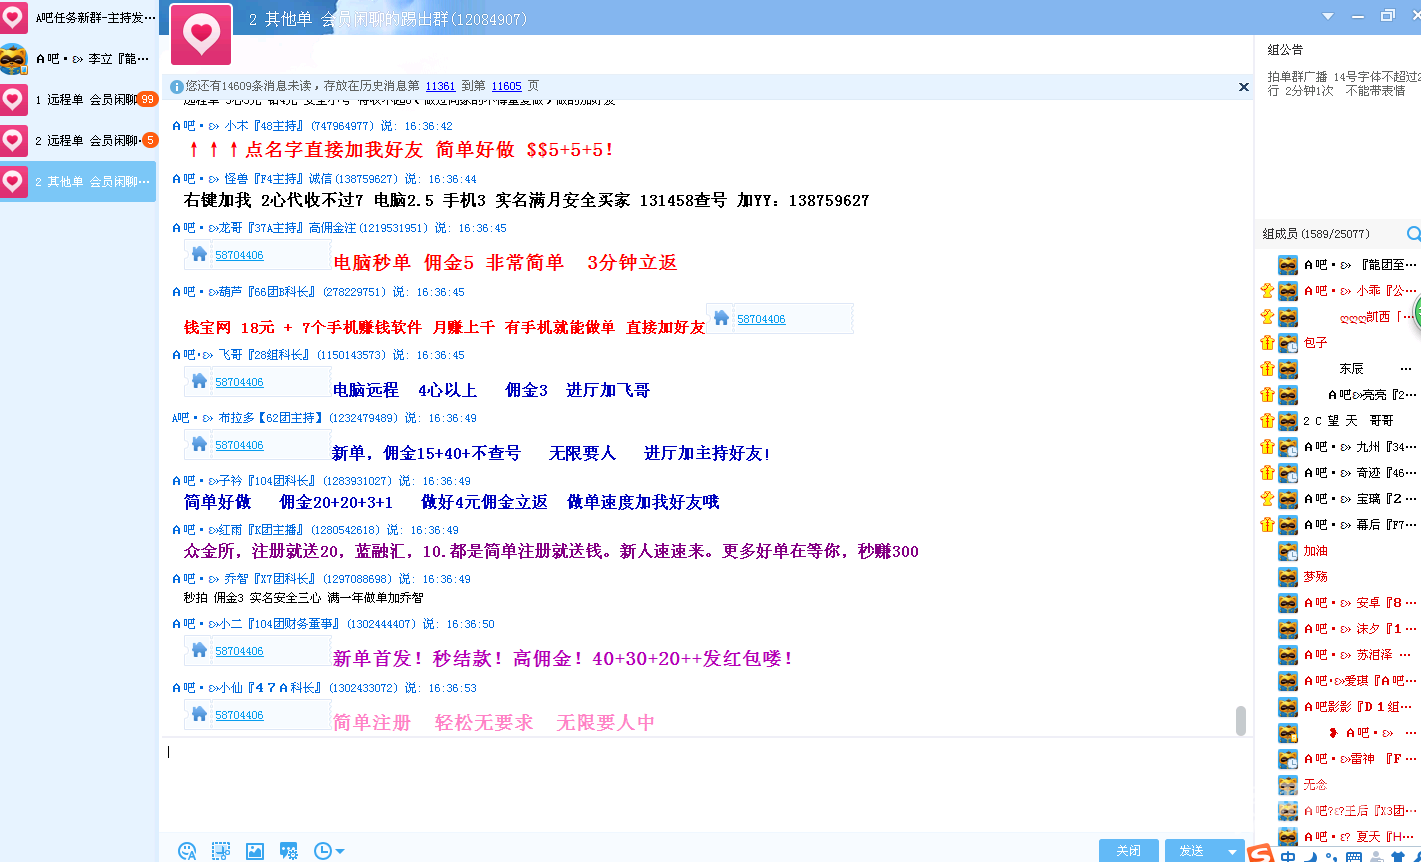The image size is (1421, 862).
Task: Open history page link 11361
Action: (440, 86)
